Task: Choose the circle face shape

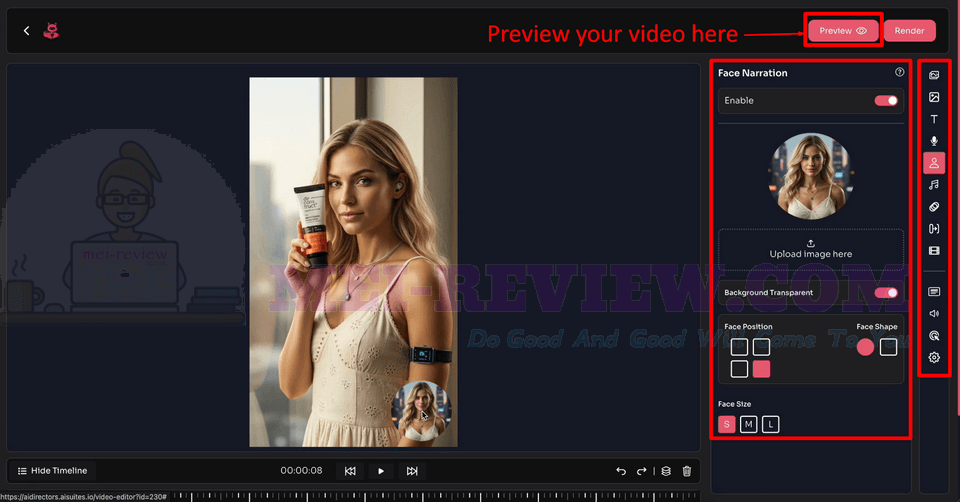Action: tap(865, 347)
